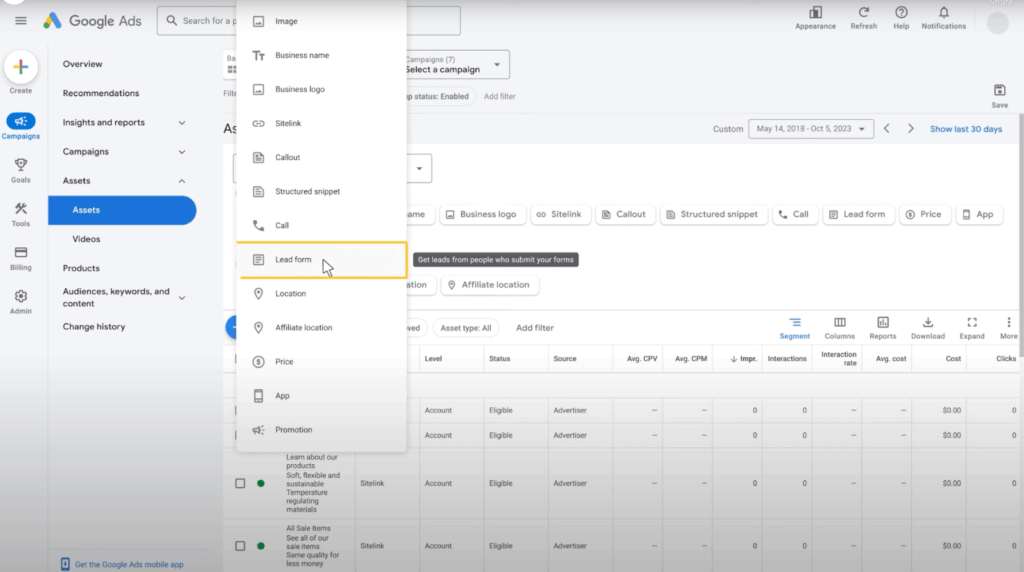Image resolution: width=1024 pixels, height=572 pixels.
Task: Open the date range dropdown
Action: 810,129
